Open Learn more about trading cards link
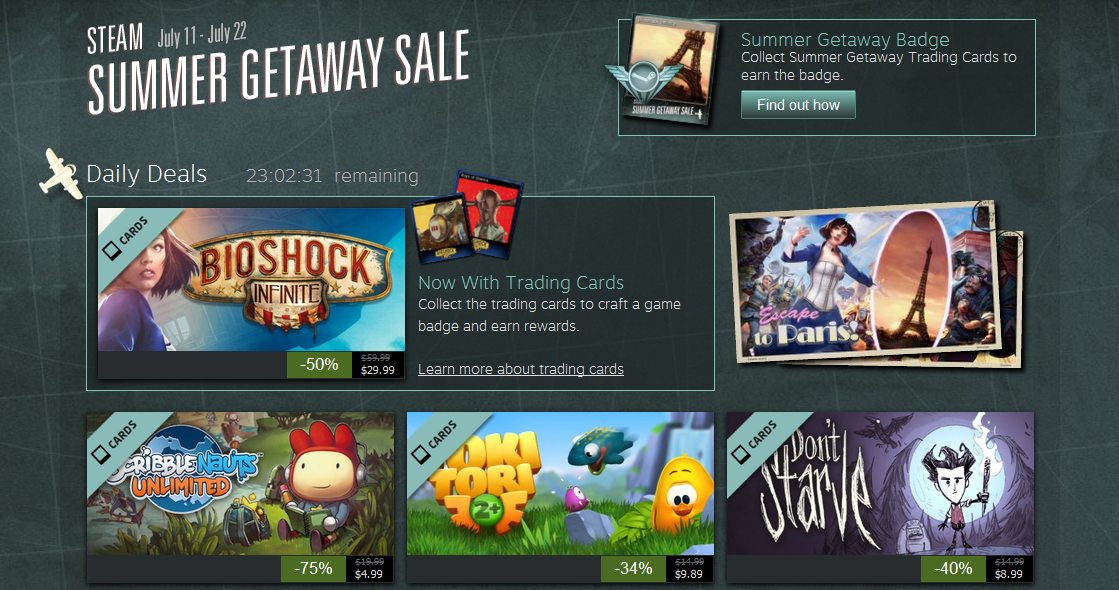Screen dimensions: 1119x590 521,369
